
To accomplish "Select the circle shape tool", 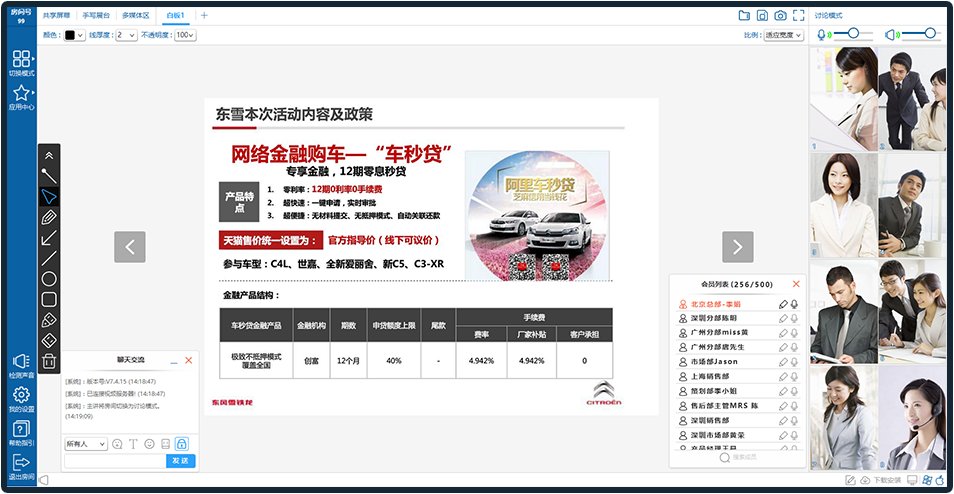I will (49, 279).
